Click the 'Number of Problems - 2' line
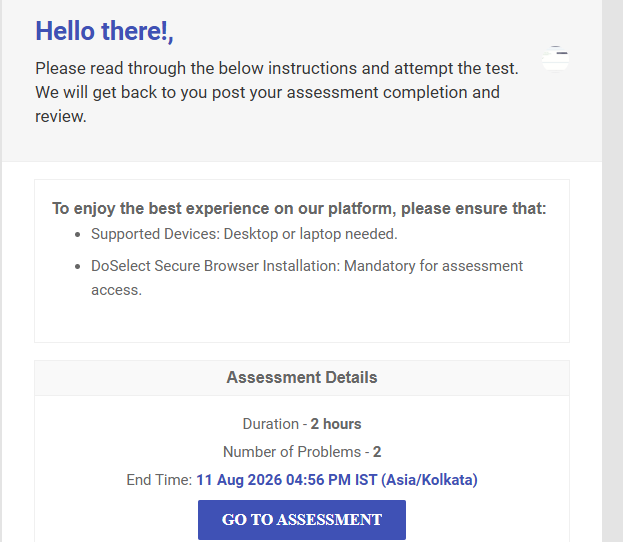Image resolution: width=623 pixels, height=542 pixels. click(302, 452)
